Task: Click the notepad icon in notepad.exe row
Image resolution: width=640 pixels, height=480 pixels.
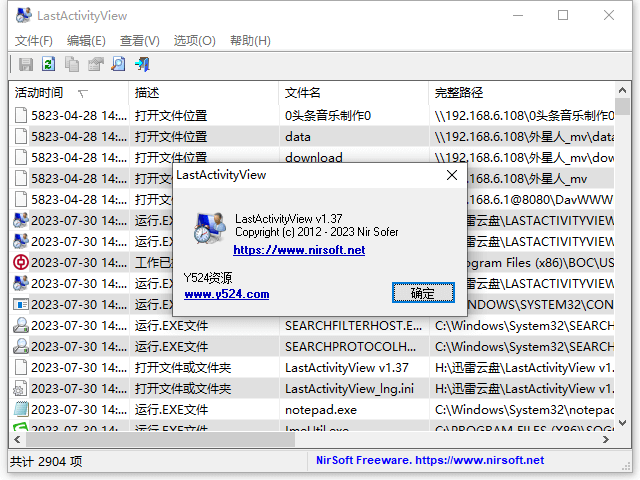Action: [21, 409]
